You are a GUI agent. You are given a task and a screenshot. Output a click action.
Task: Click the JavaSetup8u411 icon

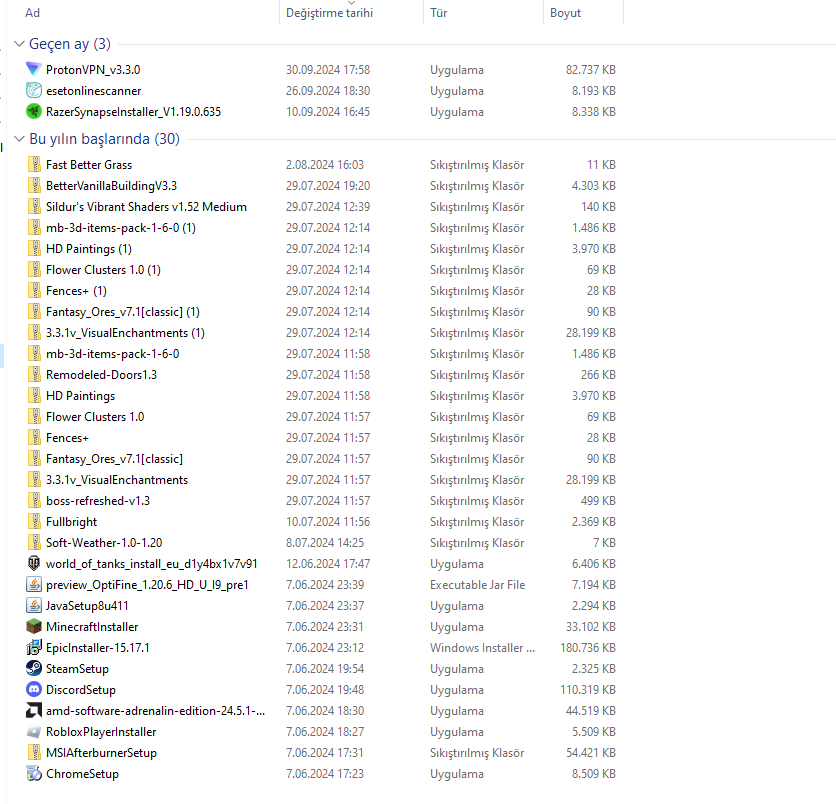[34, 606]
